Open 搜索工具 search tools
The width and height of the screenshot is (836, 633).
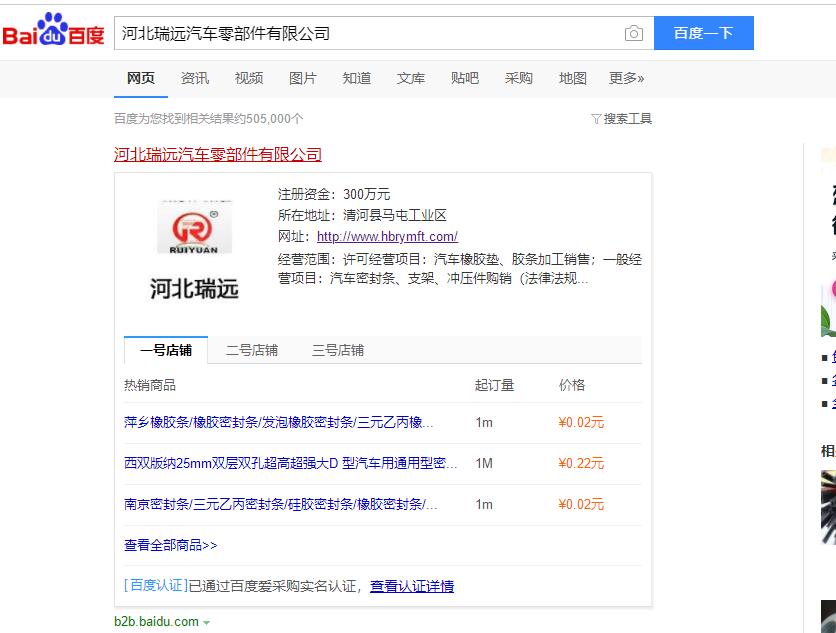coord(628,118)
